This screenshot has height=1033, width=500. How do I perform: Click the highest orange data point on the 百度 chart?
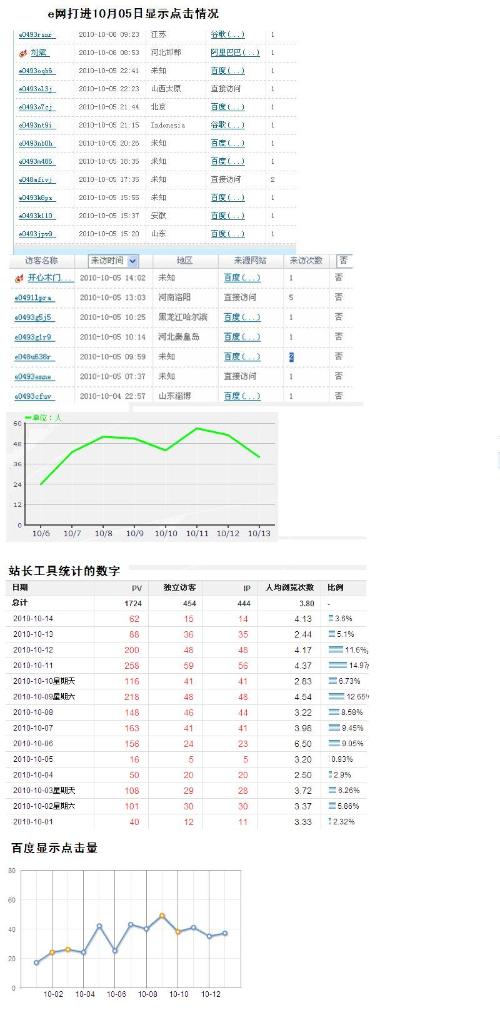click(x=162, y=916)
